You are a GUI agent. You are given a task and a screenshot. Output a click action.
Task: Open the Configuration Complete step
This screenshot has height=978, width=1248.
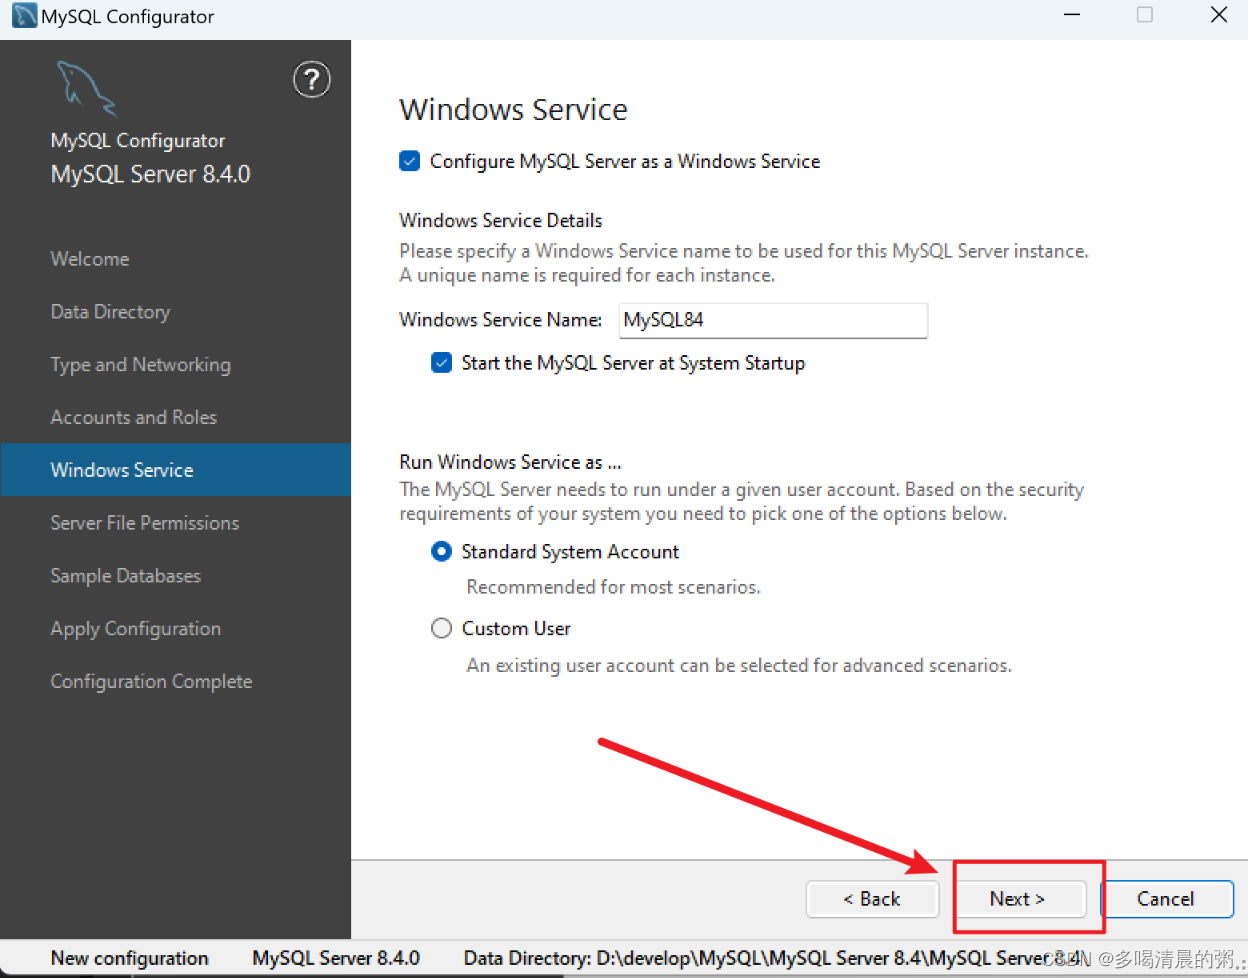[151, 682]
